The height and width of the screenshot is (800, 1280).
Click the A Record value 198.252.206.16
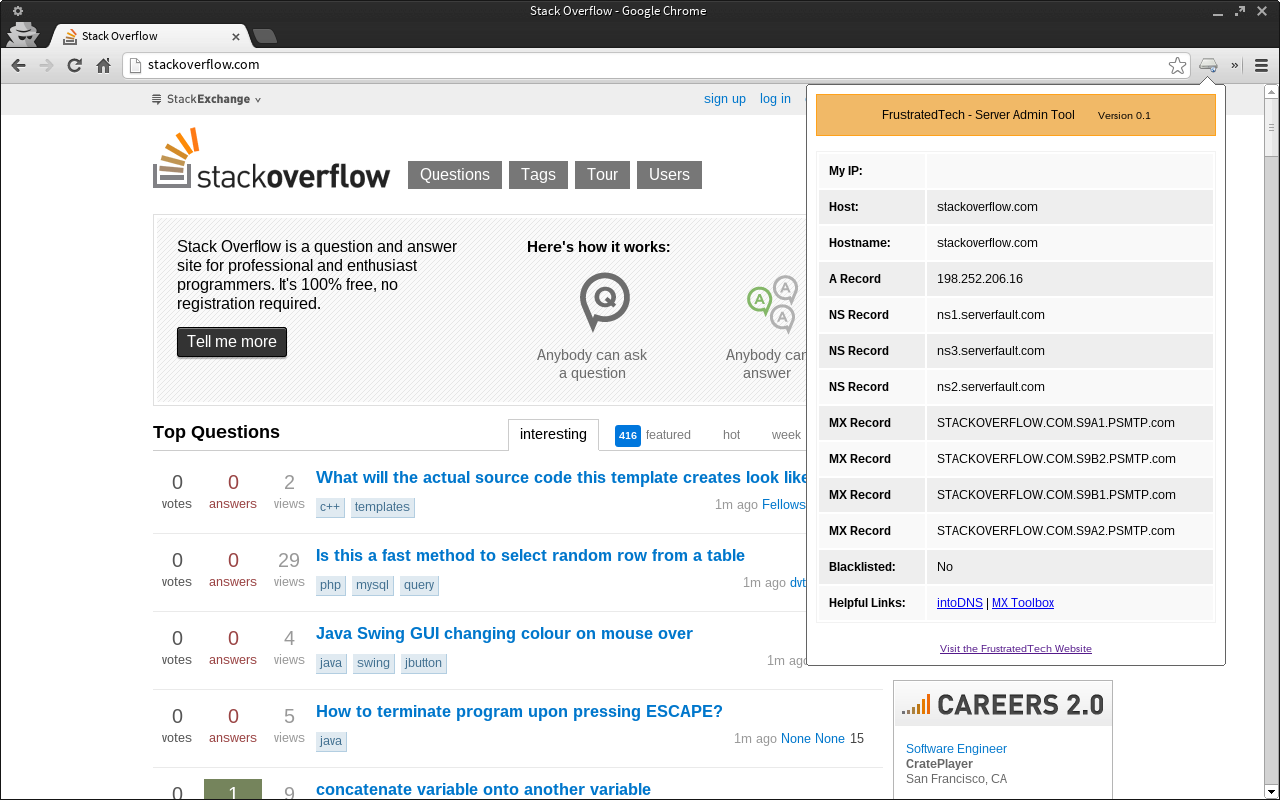980,279
